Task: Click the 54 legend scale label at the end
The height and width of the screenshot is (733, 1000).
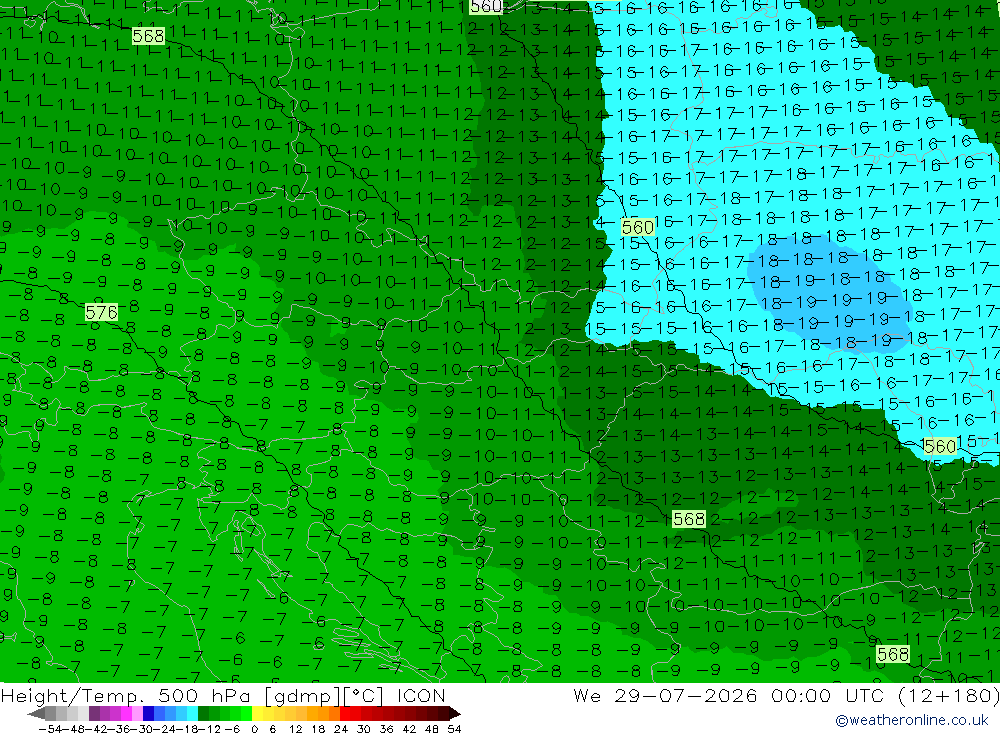Action: (454, 729)
